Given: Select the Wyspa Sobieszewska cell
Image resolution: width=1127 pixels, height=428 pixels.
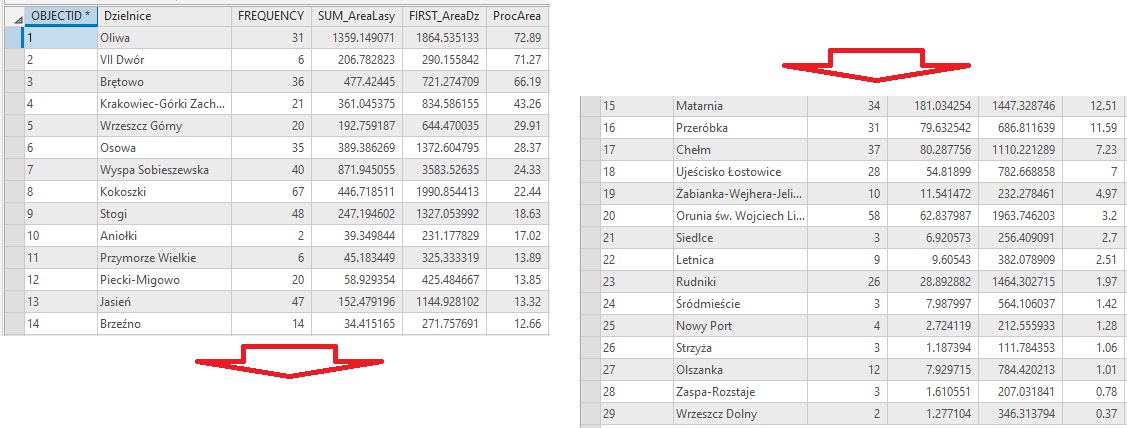Looking at the screenshot, I should tap(163, 169).
